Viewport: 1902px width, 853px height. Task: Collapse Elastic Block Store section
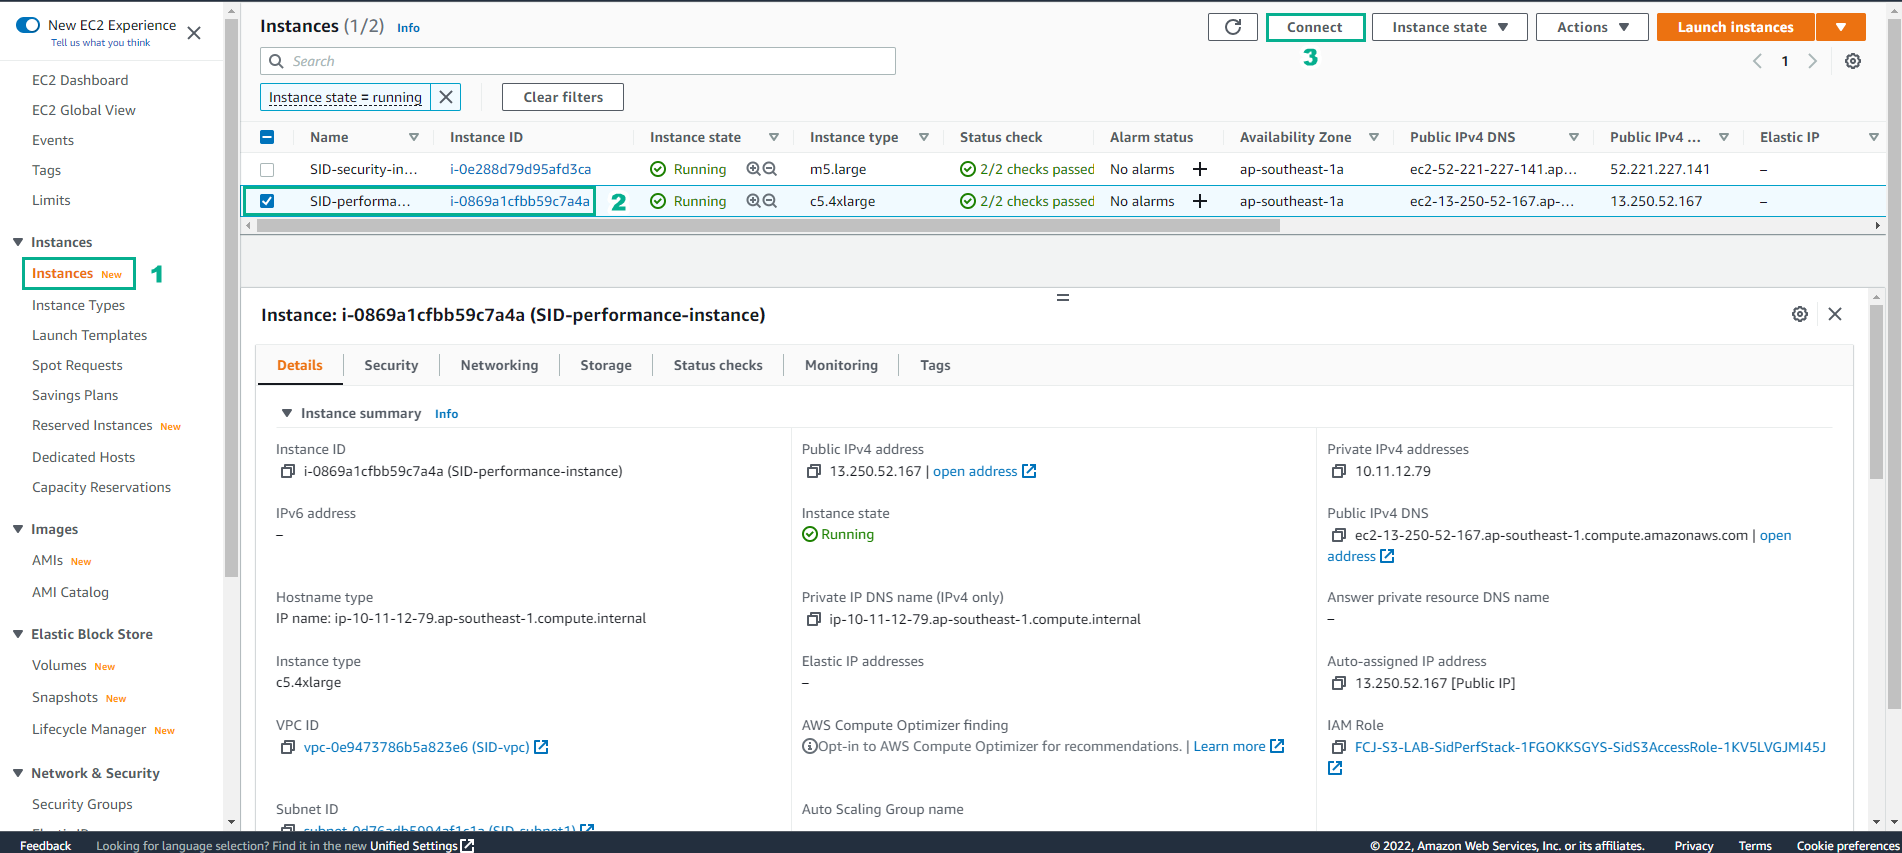coord(18,634)
